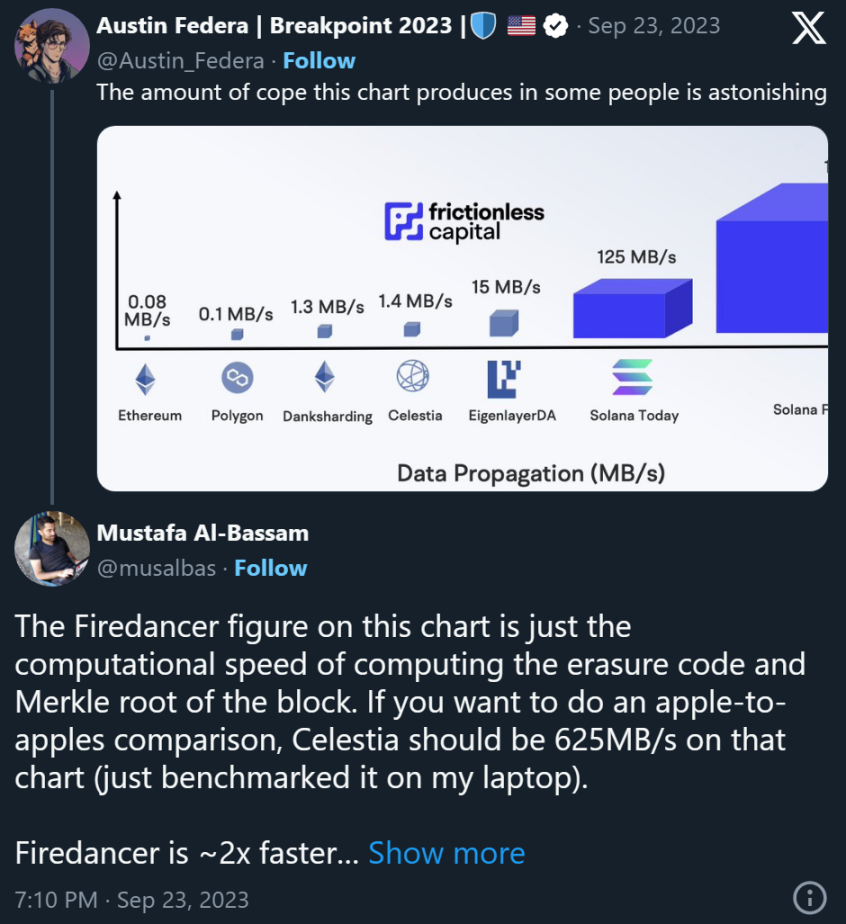Click the Frictionless Capital logo
Viewport: 846px width, 924px height.
pyautogui.click(x=465, y=221)
